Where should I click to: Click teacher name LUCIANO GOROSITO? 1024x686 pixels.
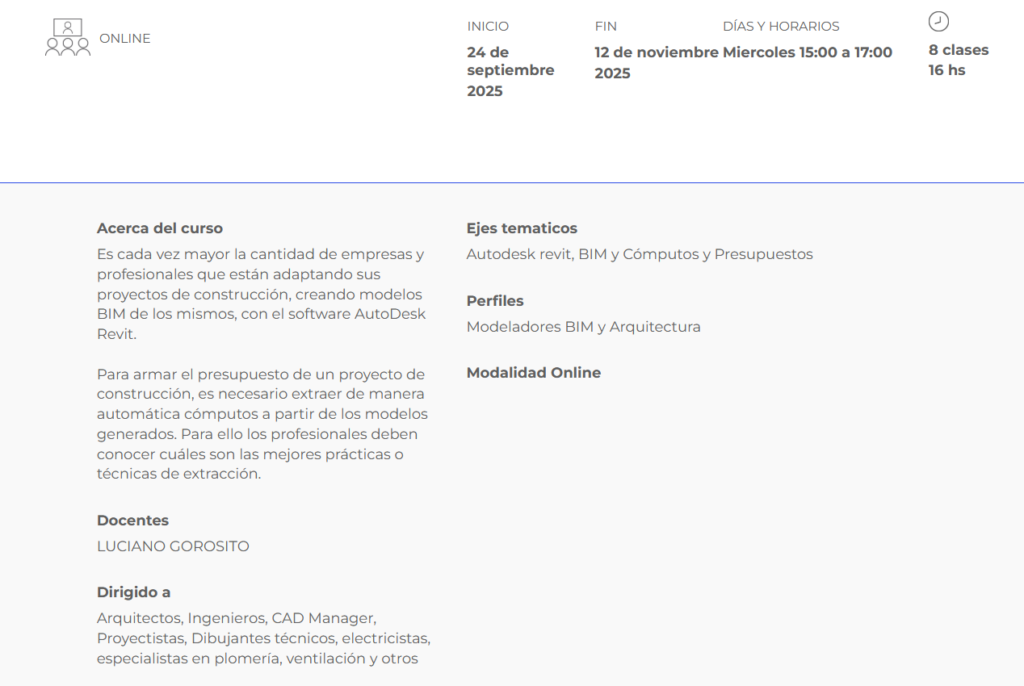click(173, 546)
